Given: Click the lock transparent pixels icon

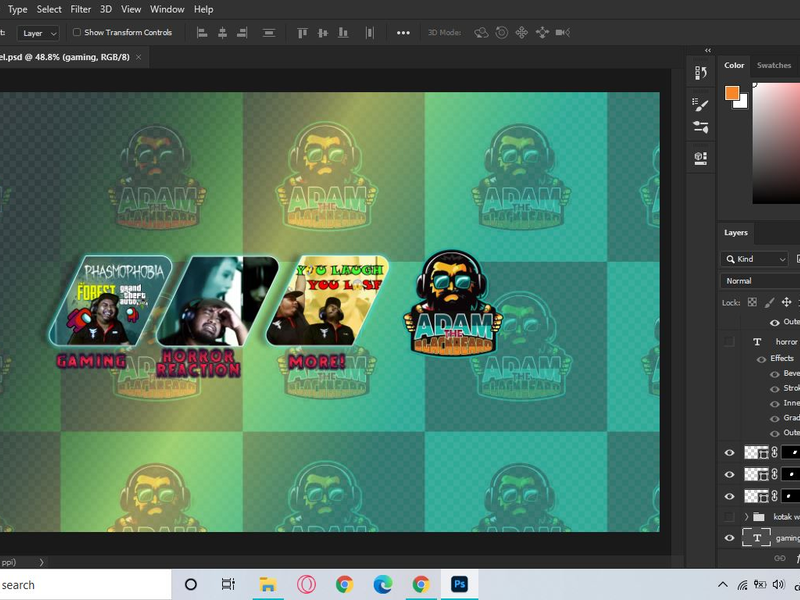Looking at the screenshot, I should 752,302.
